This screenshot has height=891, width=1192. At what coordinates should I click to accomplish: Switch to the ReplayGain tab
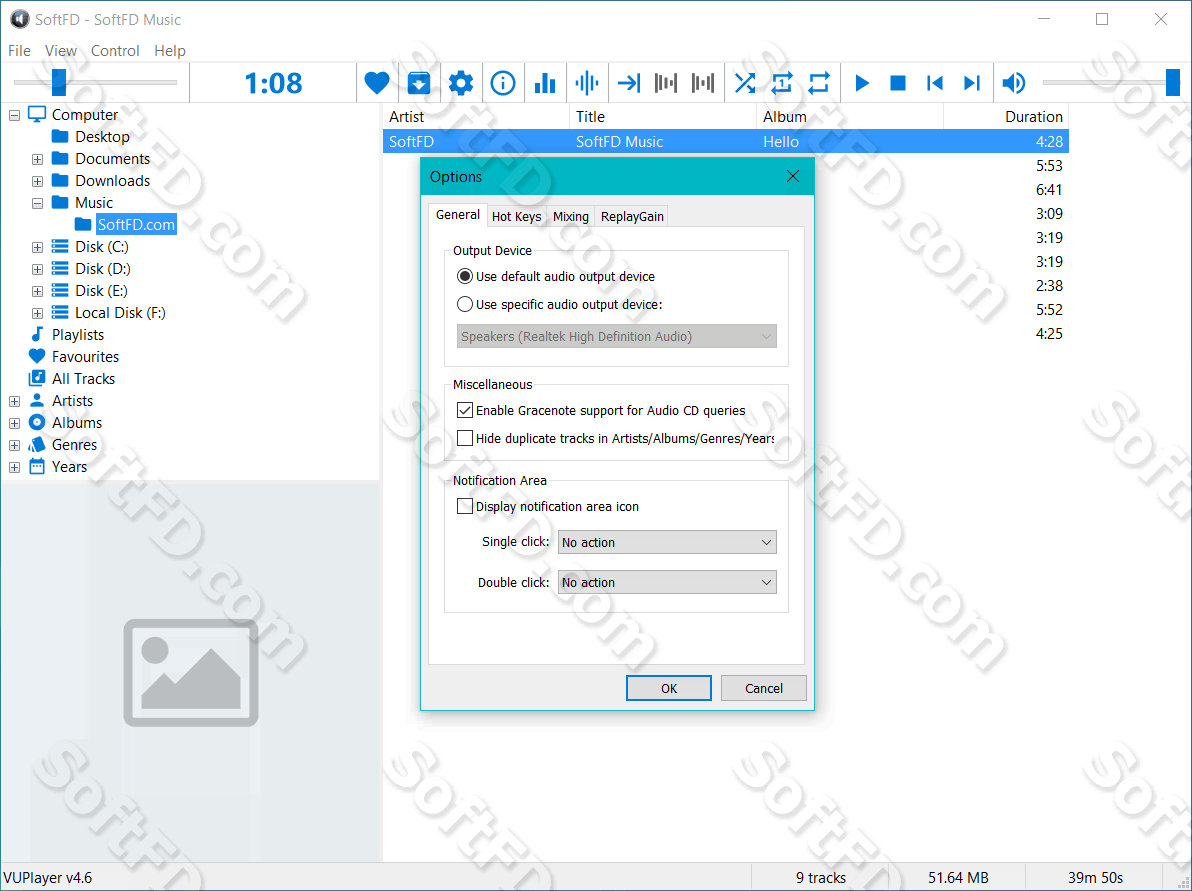pos(632,217)
